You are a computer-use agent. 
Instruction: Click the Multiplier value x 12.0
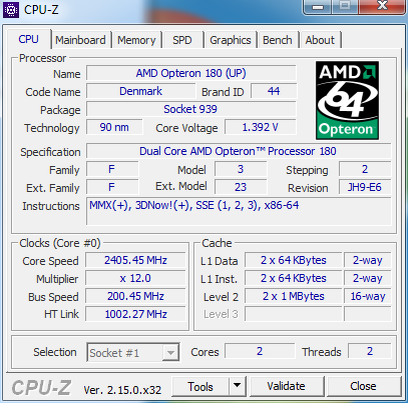point(135,278)
